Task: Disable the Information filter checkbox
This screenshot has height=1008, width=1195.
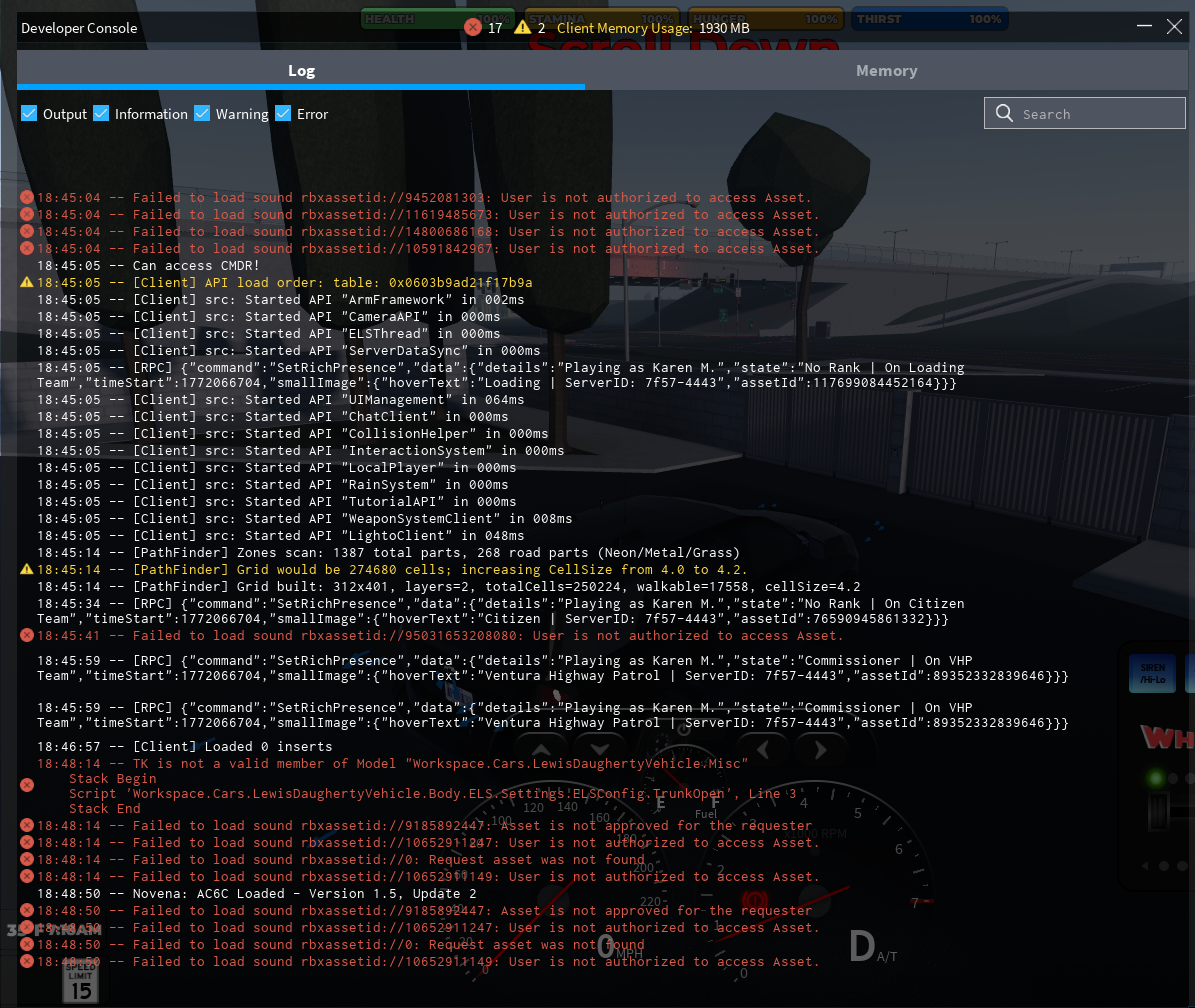Action: (x=101, y=114)
